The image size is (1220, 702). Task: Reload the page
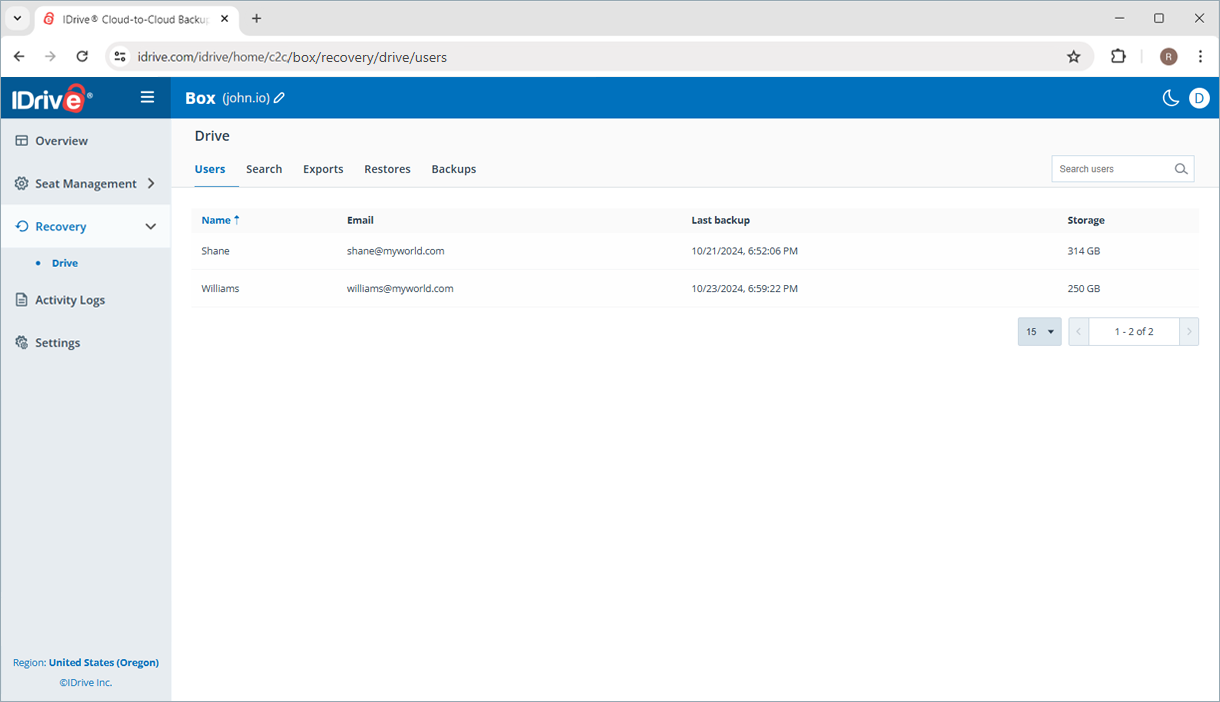coord(83,57)
